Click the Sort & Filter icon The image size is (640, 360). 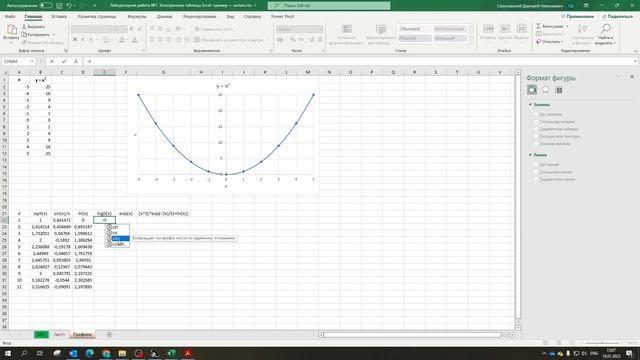(x=582, y=29)
